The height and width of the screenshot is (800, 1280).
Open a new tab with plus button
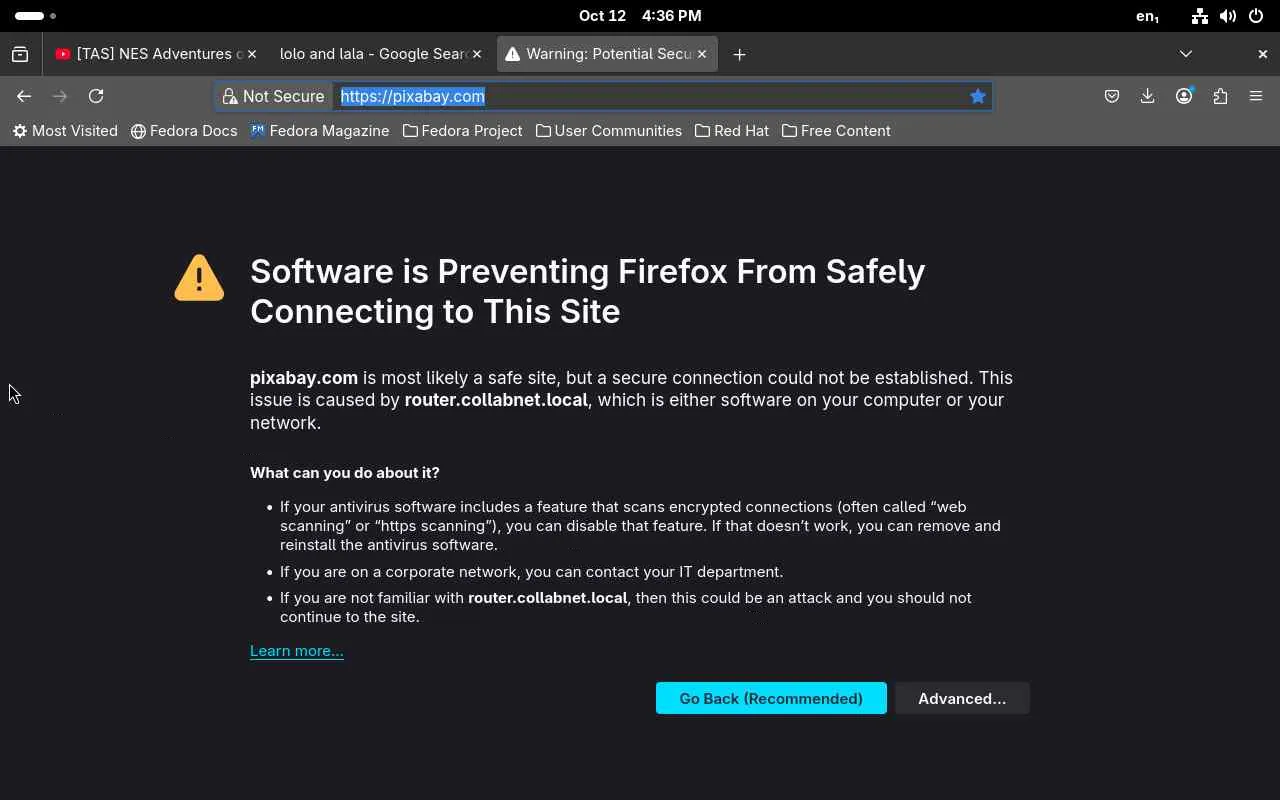(x=739, y=54)
